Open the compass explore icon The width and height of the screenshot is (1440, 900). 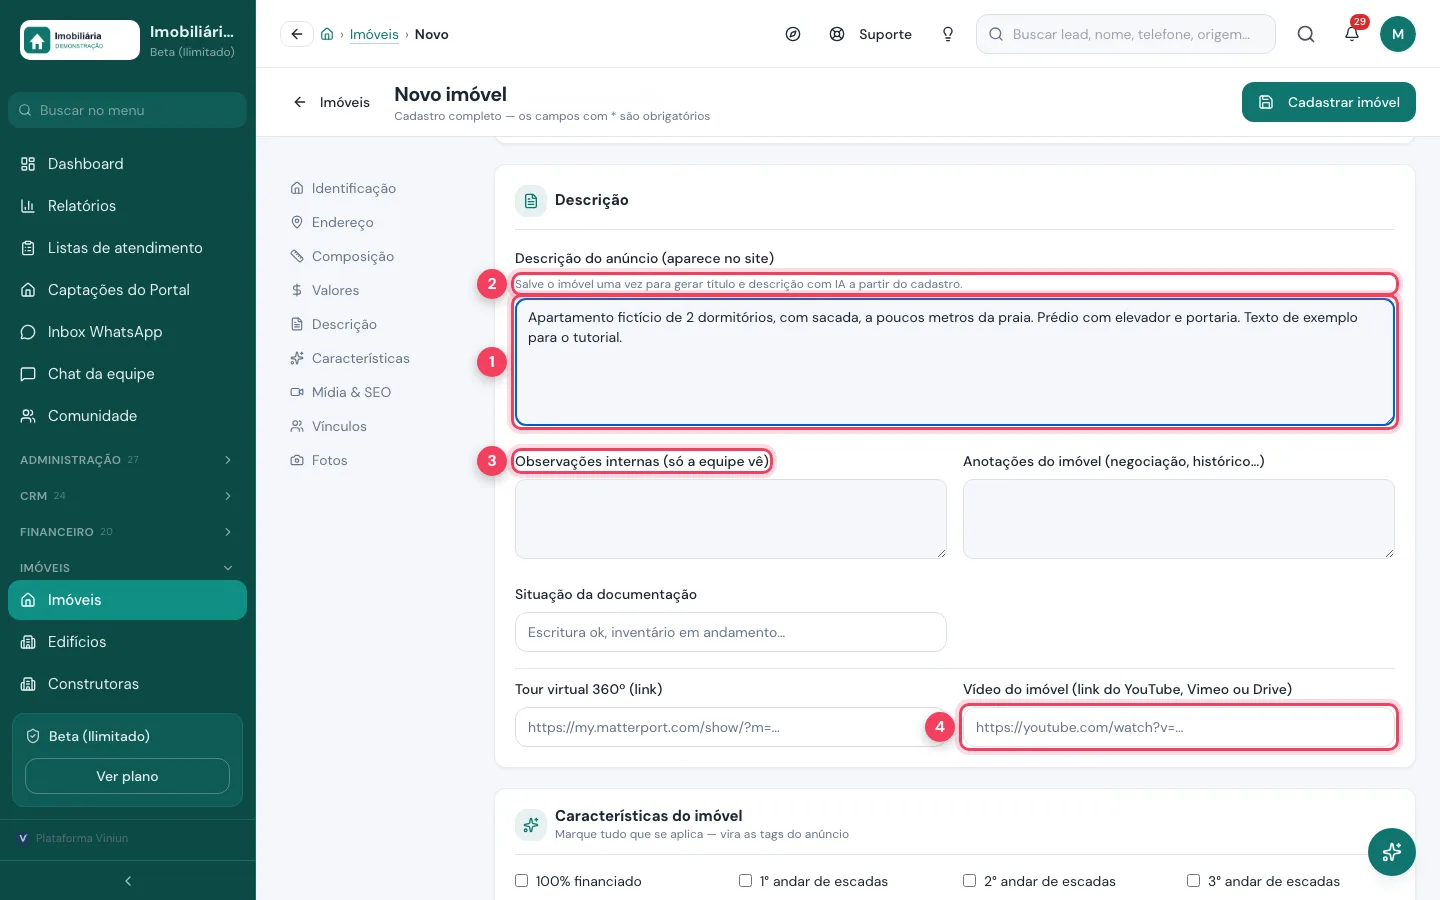click(793, 34)
